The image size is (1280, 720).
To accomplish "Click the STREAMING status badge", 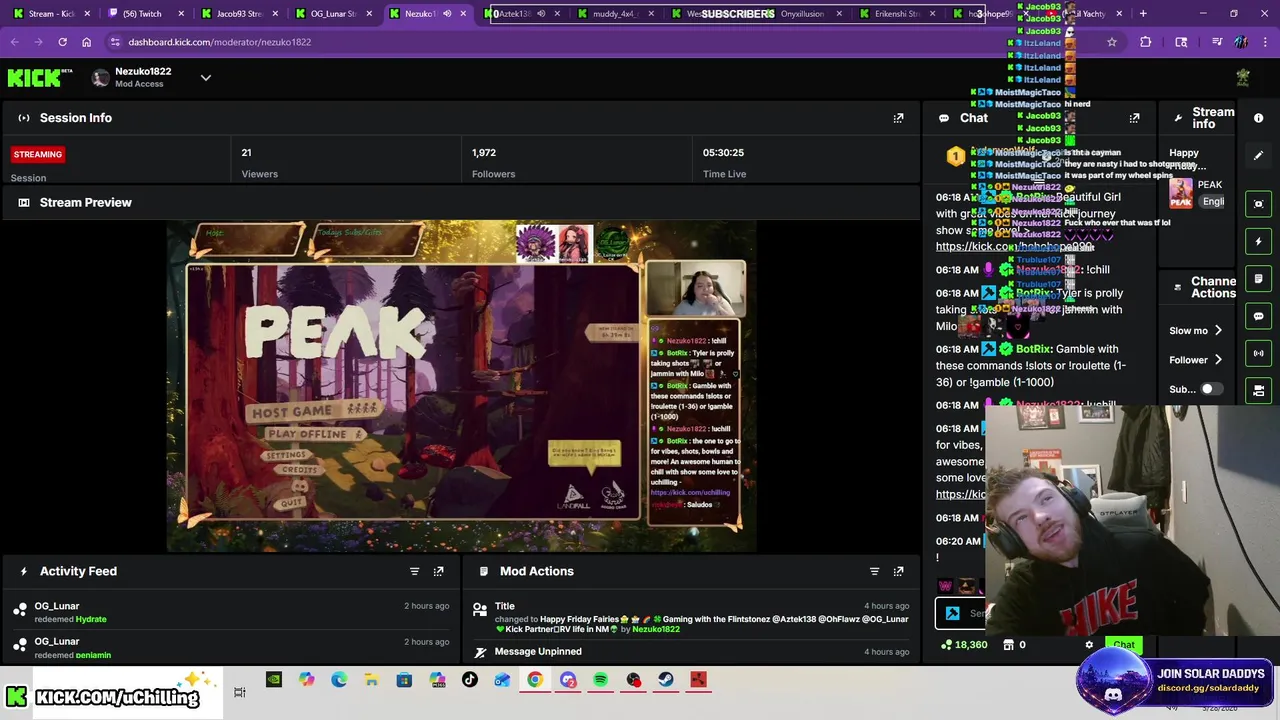I will coord(38,154).
